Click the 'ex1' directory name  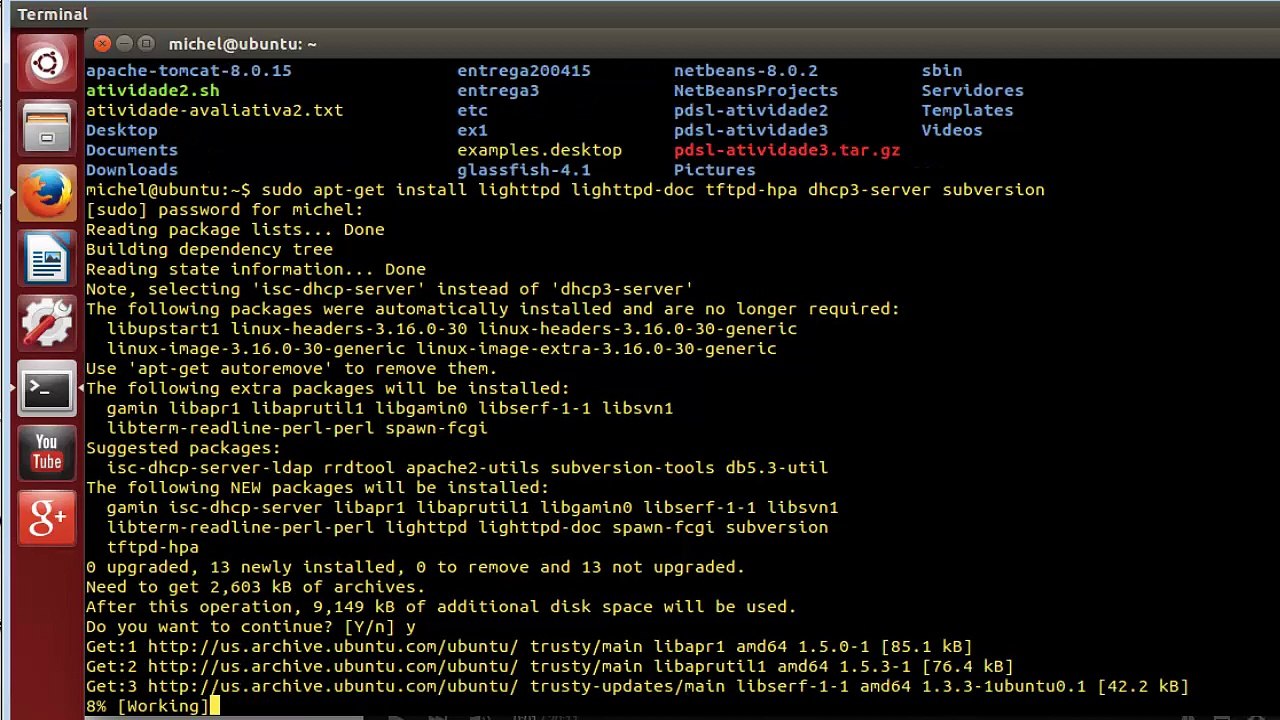pyautogui.click(x=472, y=130)
